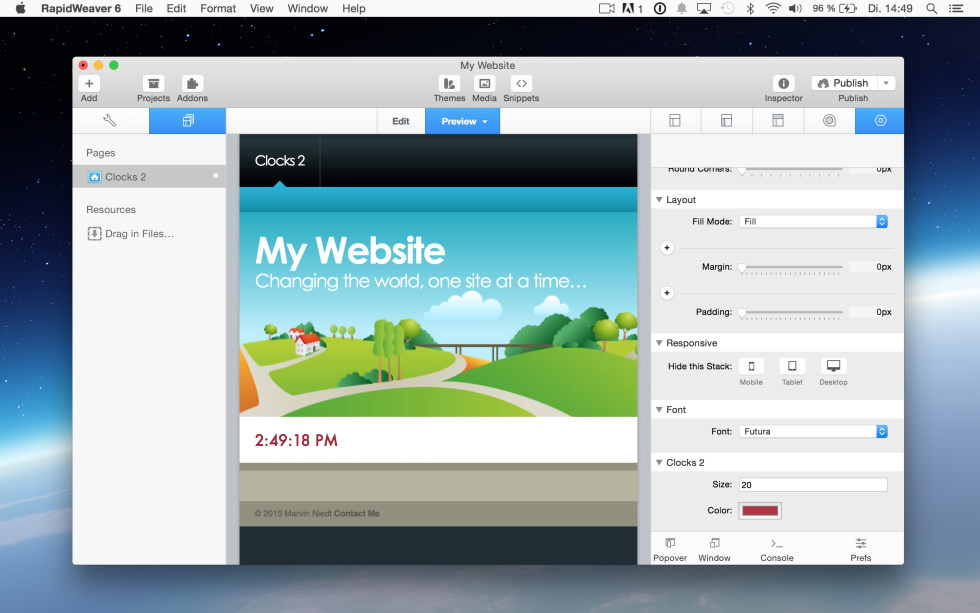Click the Bluetooth icon in menu bar
Image resolution: width=980 pixels, height=613 pixels.
(751, 9)
